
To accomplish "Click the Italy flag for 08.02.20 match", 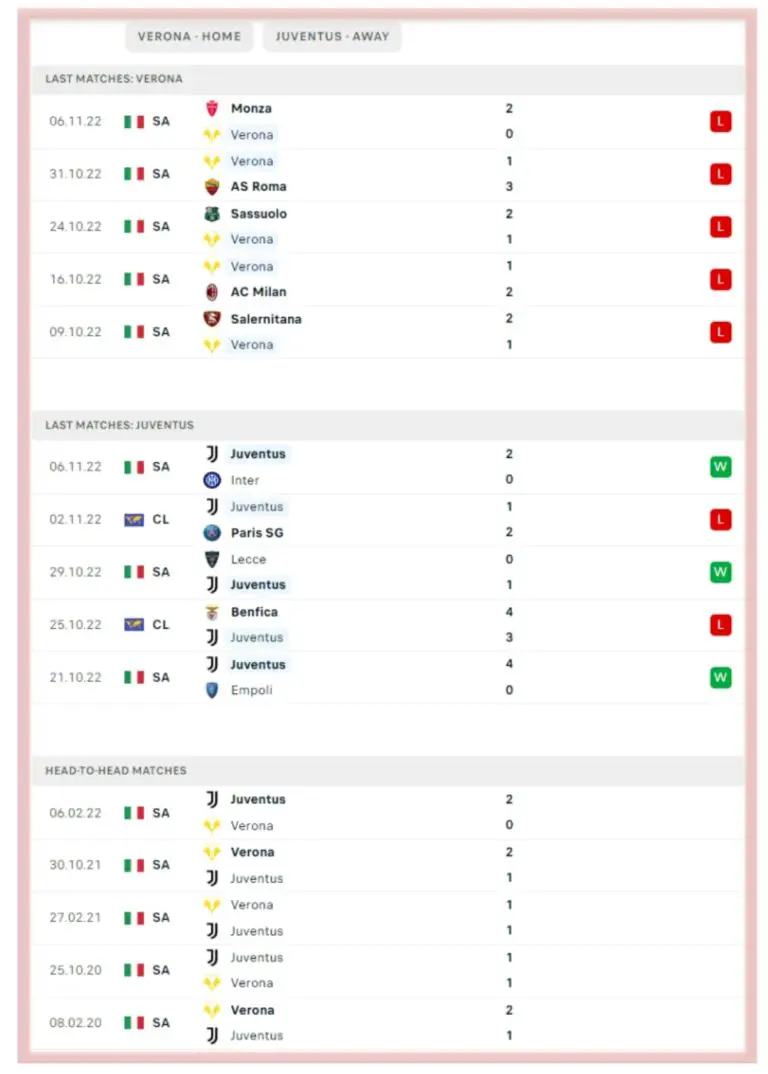I will tap(134, 1023).
